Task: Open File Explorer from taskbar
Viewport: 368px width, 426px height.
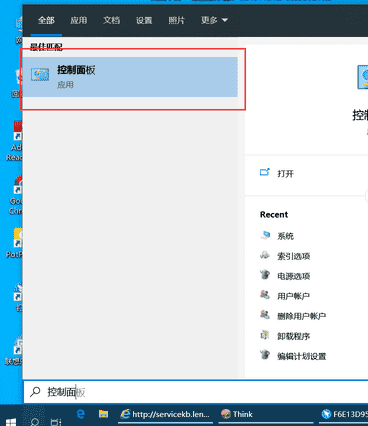Action: 103,414
